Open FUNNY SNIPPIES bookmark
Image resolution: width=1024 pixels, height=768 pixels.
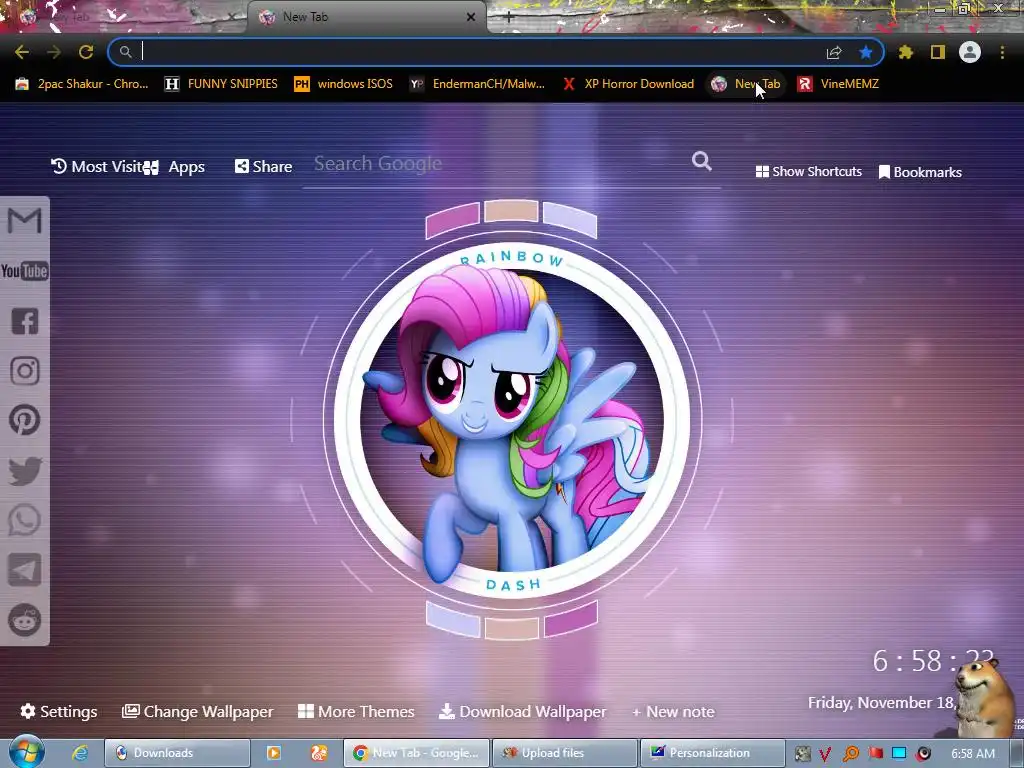tap(222, 84)
